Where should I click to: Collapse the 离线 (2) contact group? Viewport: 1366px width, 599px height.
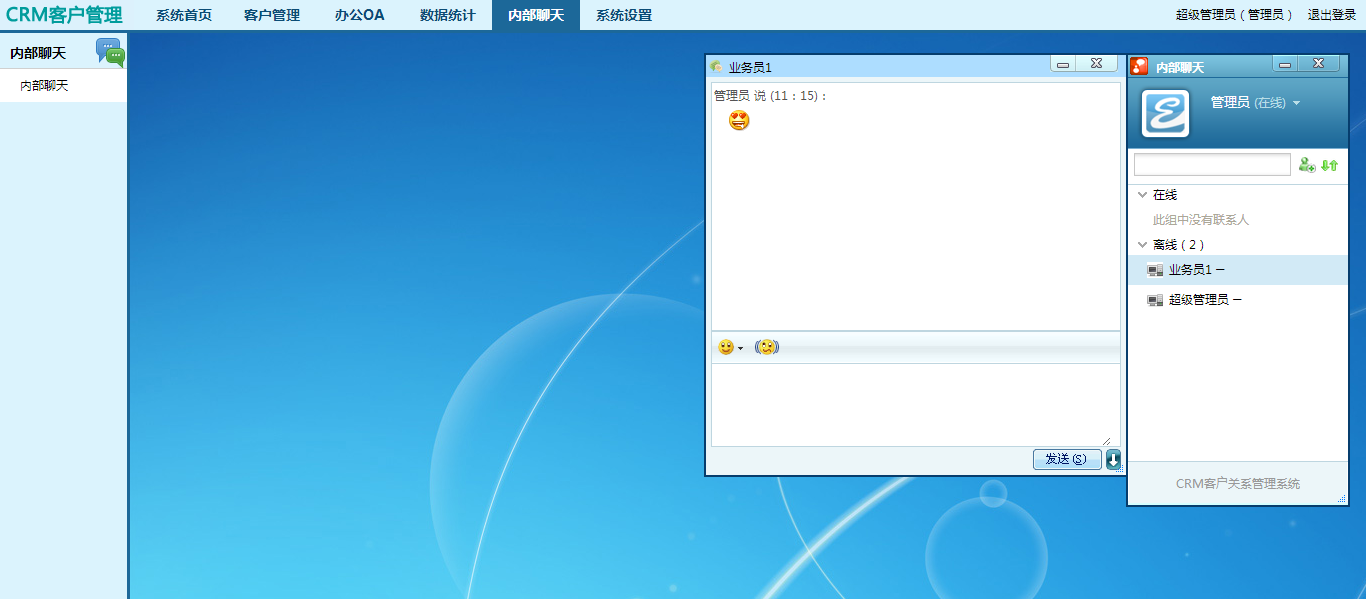coord(1142,244)
